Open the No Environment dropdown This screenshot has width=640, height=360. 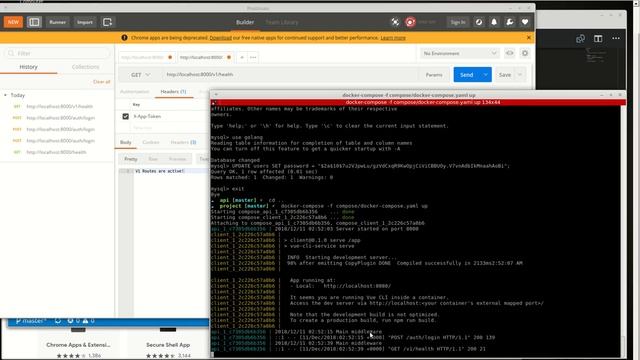(x=460, y=53)
